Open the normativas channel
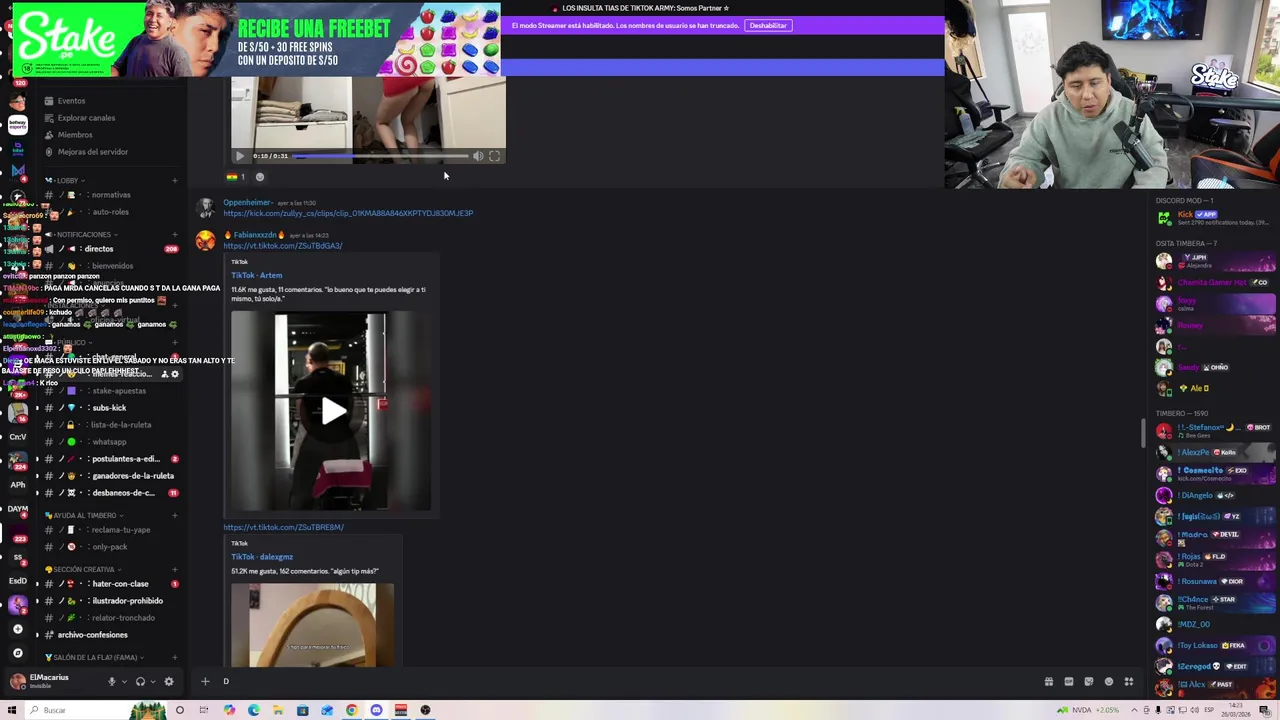Image resolution: width=1280 pixels, height=720 pixels. [110, 195]
